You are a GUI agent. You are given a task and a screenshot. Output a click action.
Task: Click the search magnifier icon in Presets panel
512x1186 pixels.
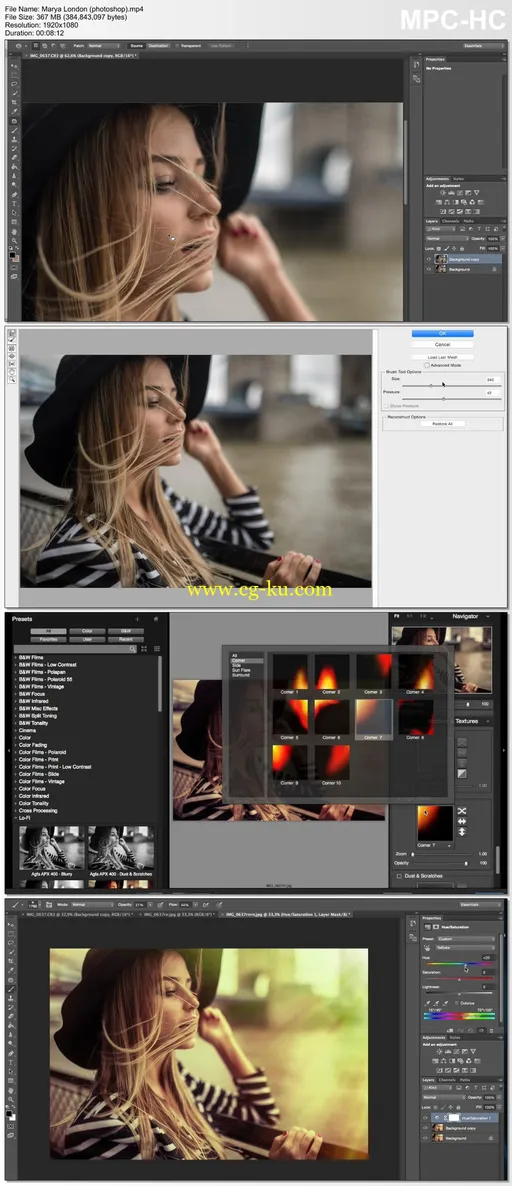[132, 649]
